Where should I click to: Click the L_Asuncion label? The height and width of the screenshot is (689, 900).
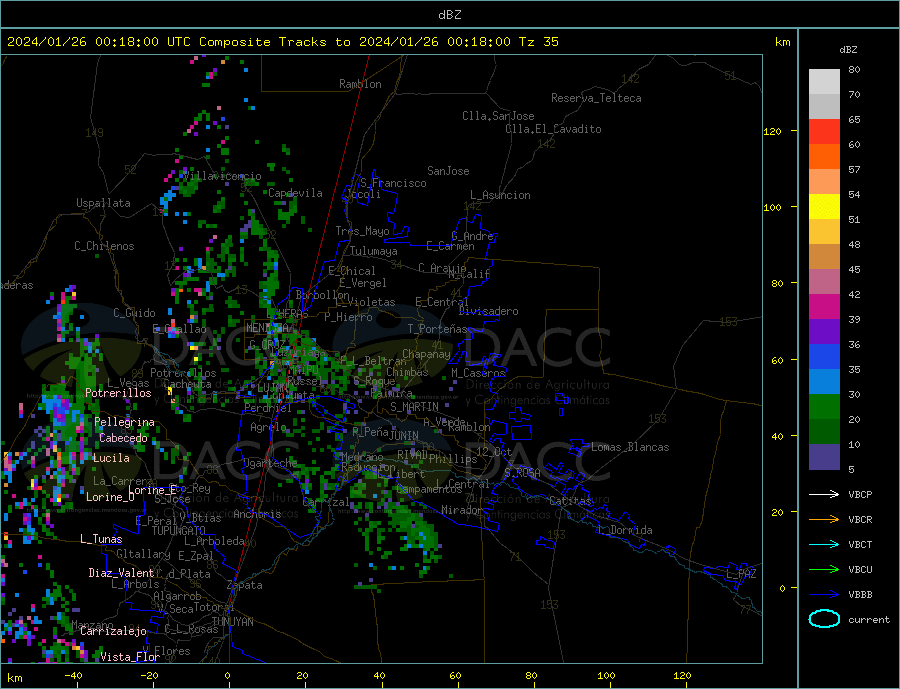click(501, 195)
